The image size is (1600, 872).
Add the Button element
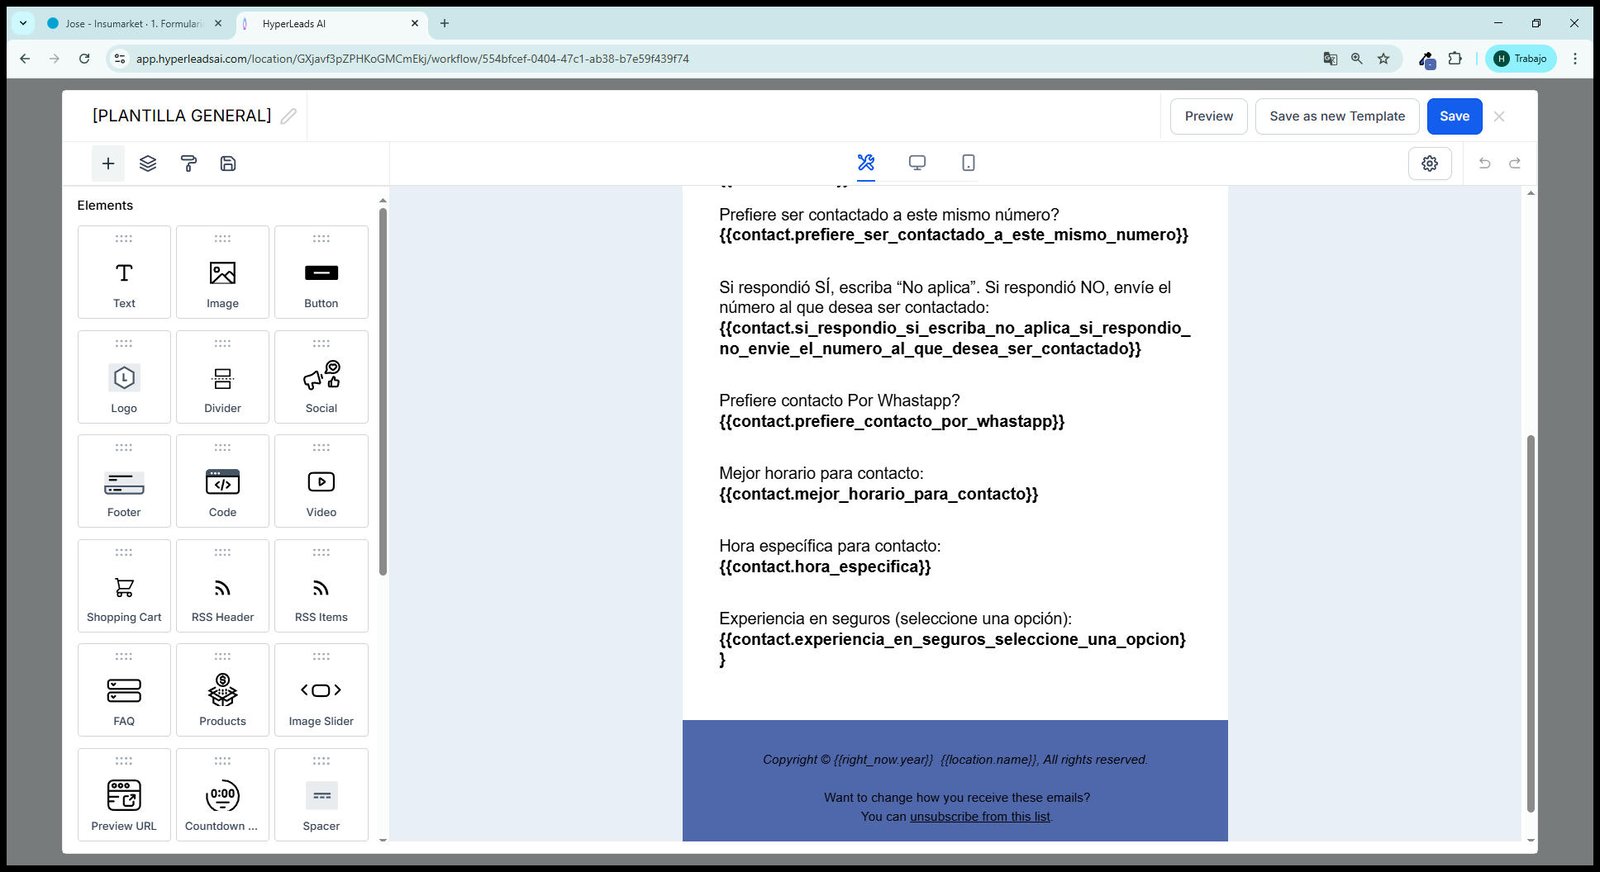[x=321, y=272]
